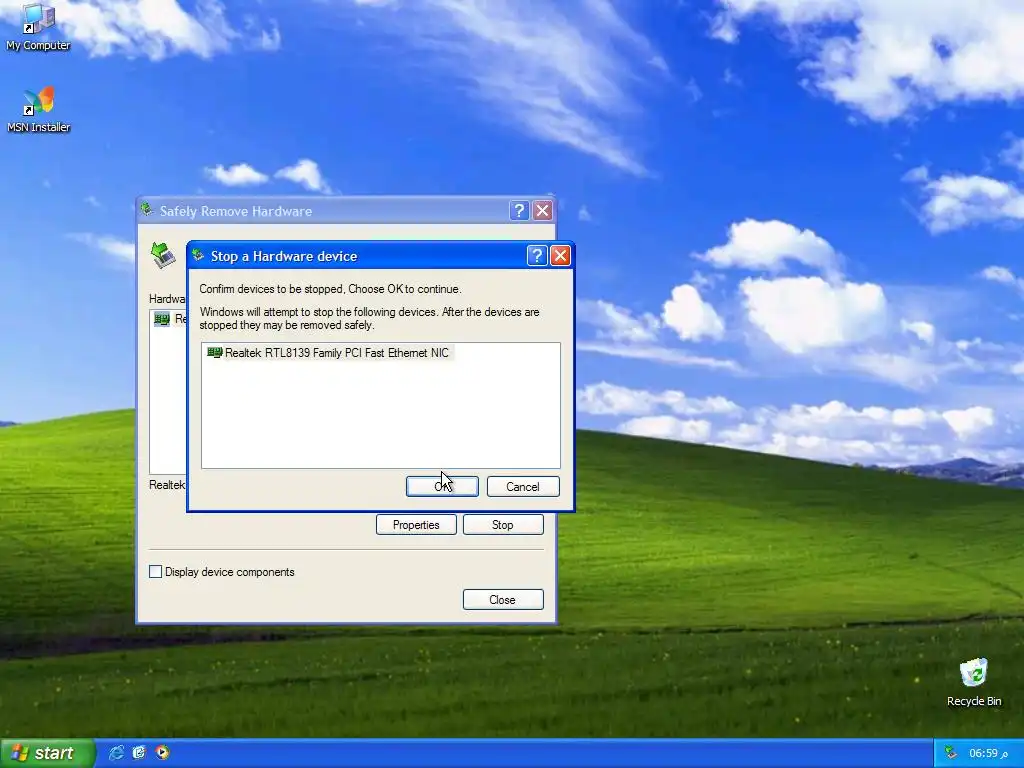Click the green arrow hardware icon in Safely Remove Hardware
The height and width of the screenshot is (768, 1024).
(163, 255)
